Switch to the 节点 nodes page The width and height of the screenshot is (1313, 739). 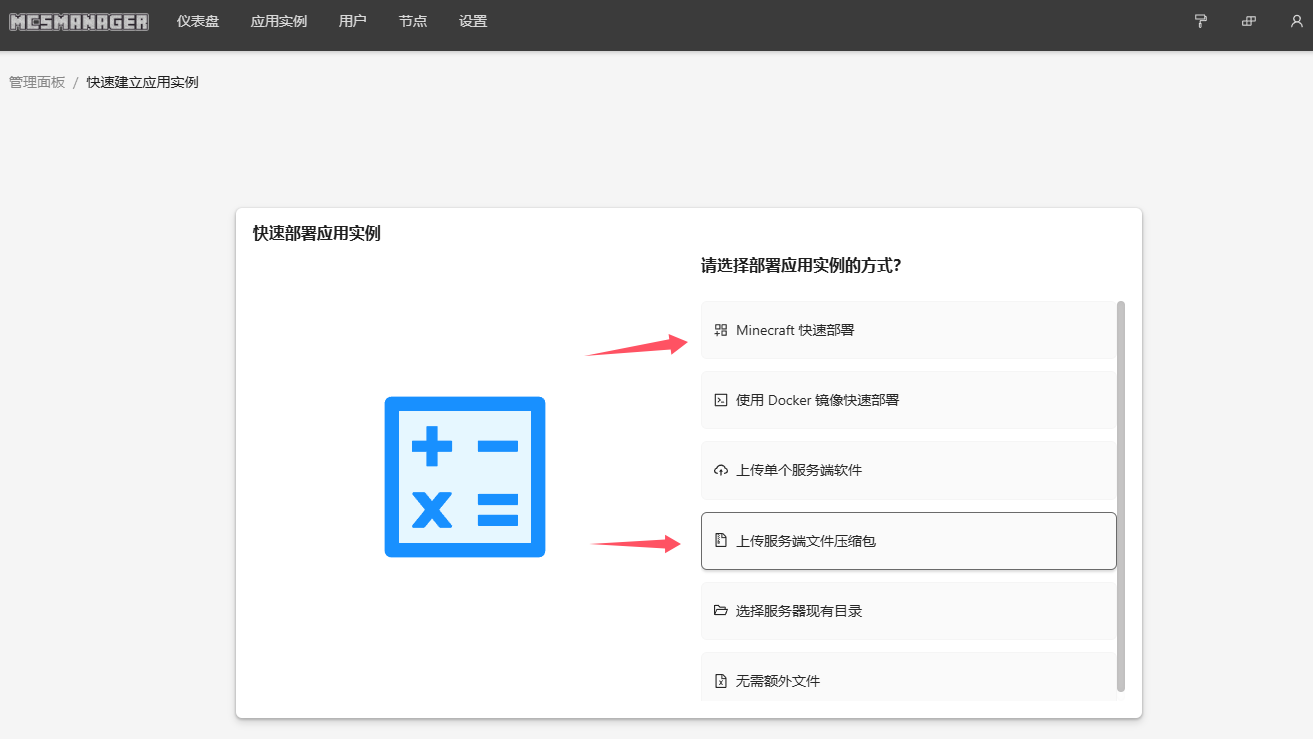[413, 21]
